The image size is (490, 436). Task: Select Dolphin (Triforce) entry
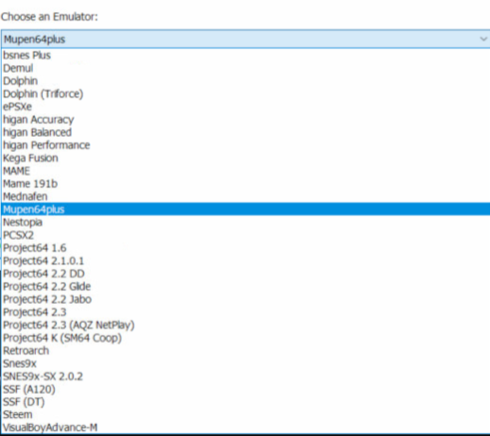pos(246,94)
